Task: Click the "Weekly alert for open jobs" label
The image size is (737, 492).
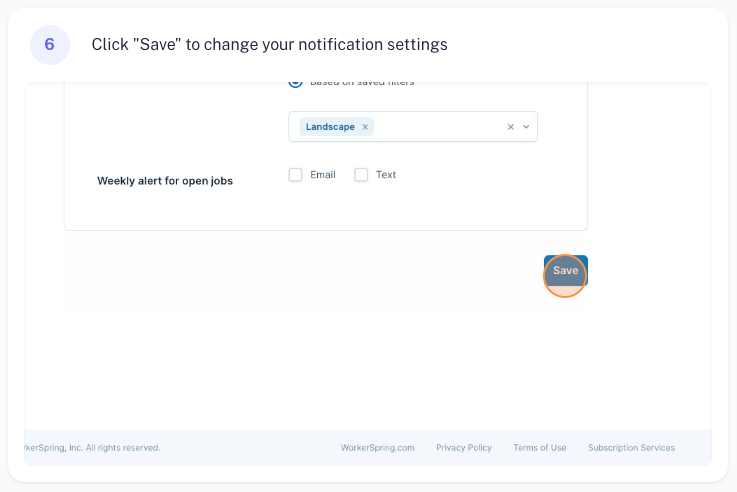Action: (165, 181)
